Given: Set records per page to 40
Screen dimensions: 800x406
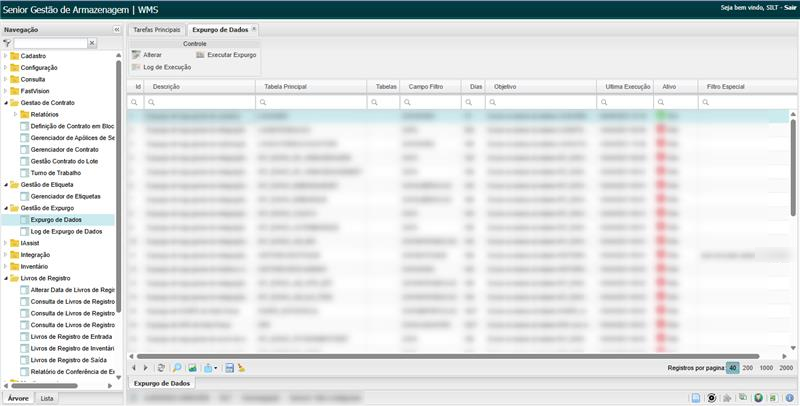Looking at the screenshot, I should [732, 368].
